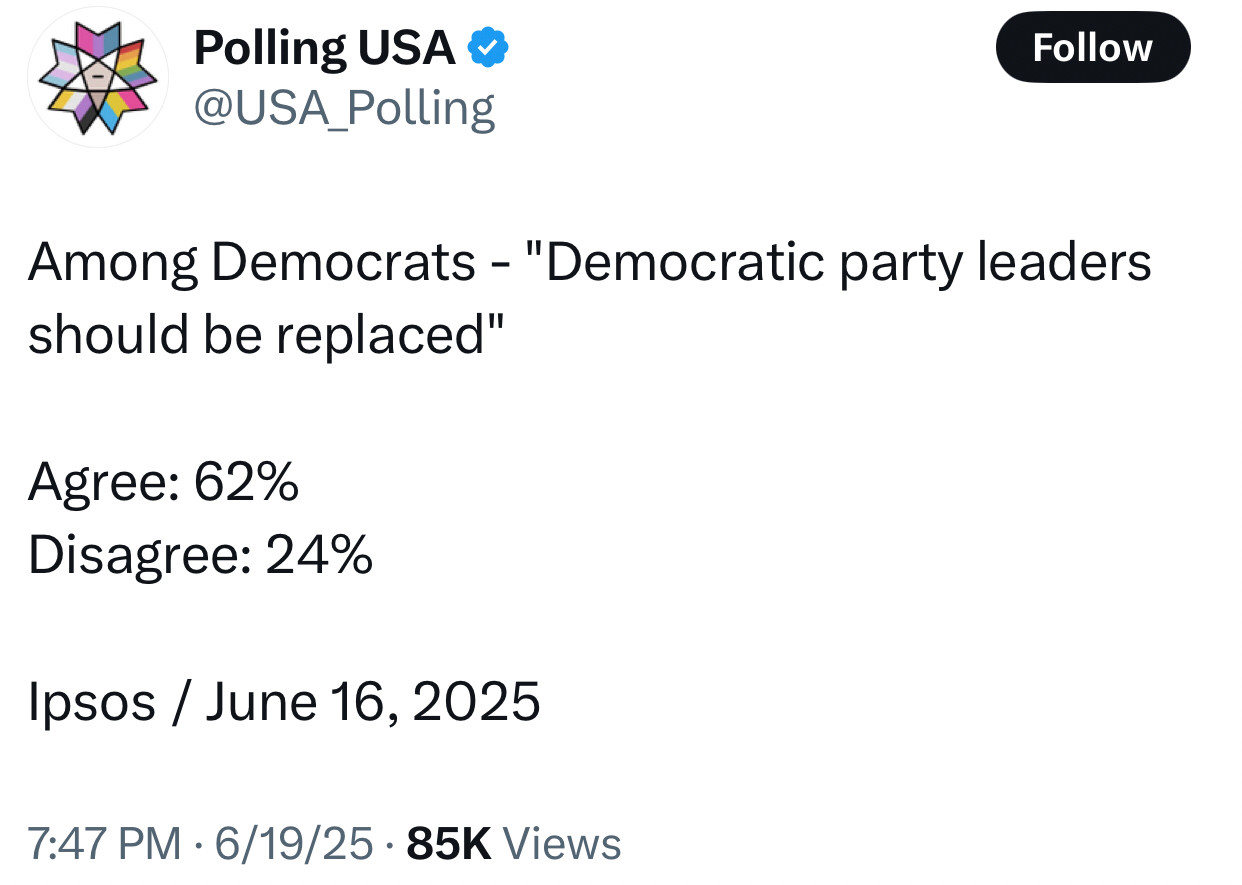Click the 24% figure
This screenshot has height=885, width=1242.
click(320, 555)
